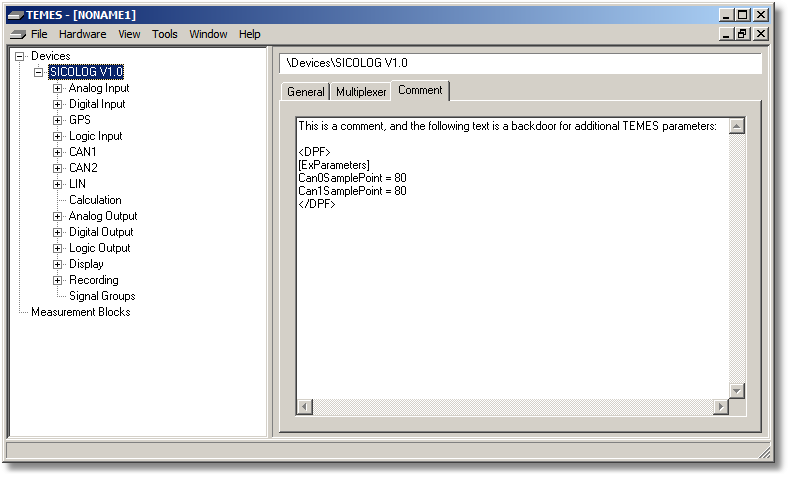Select the CAN1 tree item
Image resolution: width=789 pixels, height=477 pixels.
click(x=83, y=152)
